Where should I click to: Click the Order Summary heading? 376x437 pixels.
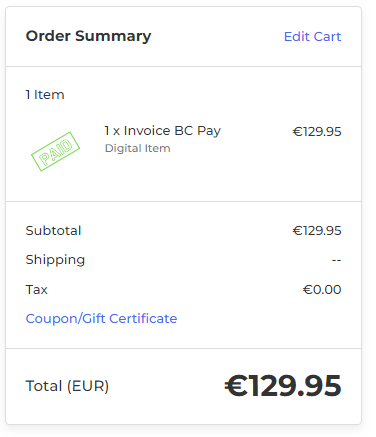pyautogui.click(x=88, y=36)
